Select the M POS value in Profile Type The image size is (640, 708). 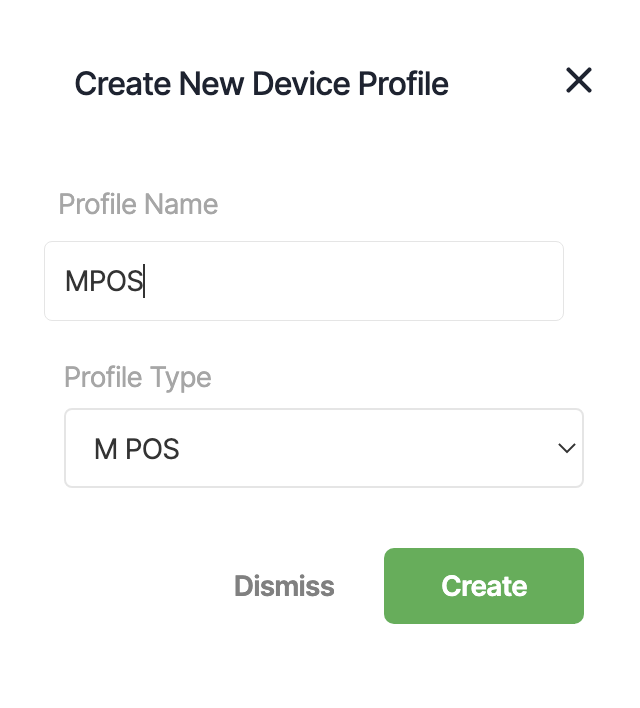pyautogui.click(x=136, y=449)
